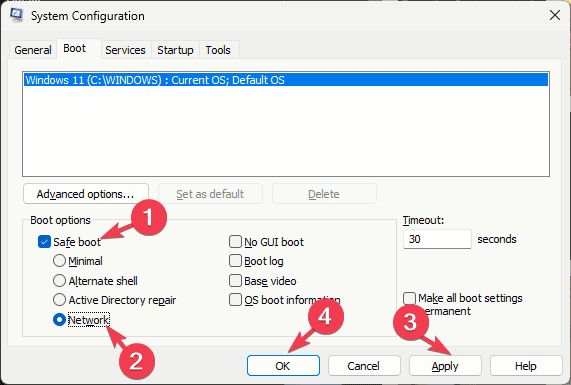Turn on Boot log checkbox
The width and height of the screenshot is (571, 385).
point(235,261)
